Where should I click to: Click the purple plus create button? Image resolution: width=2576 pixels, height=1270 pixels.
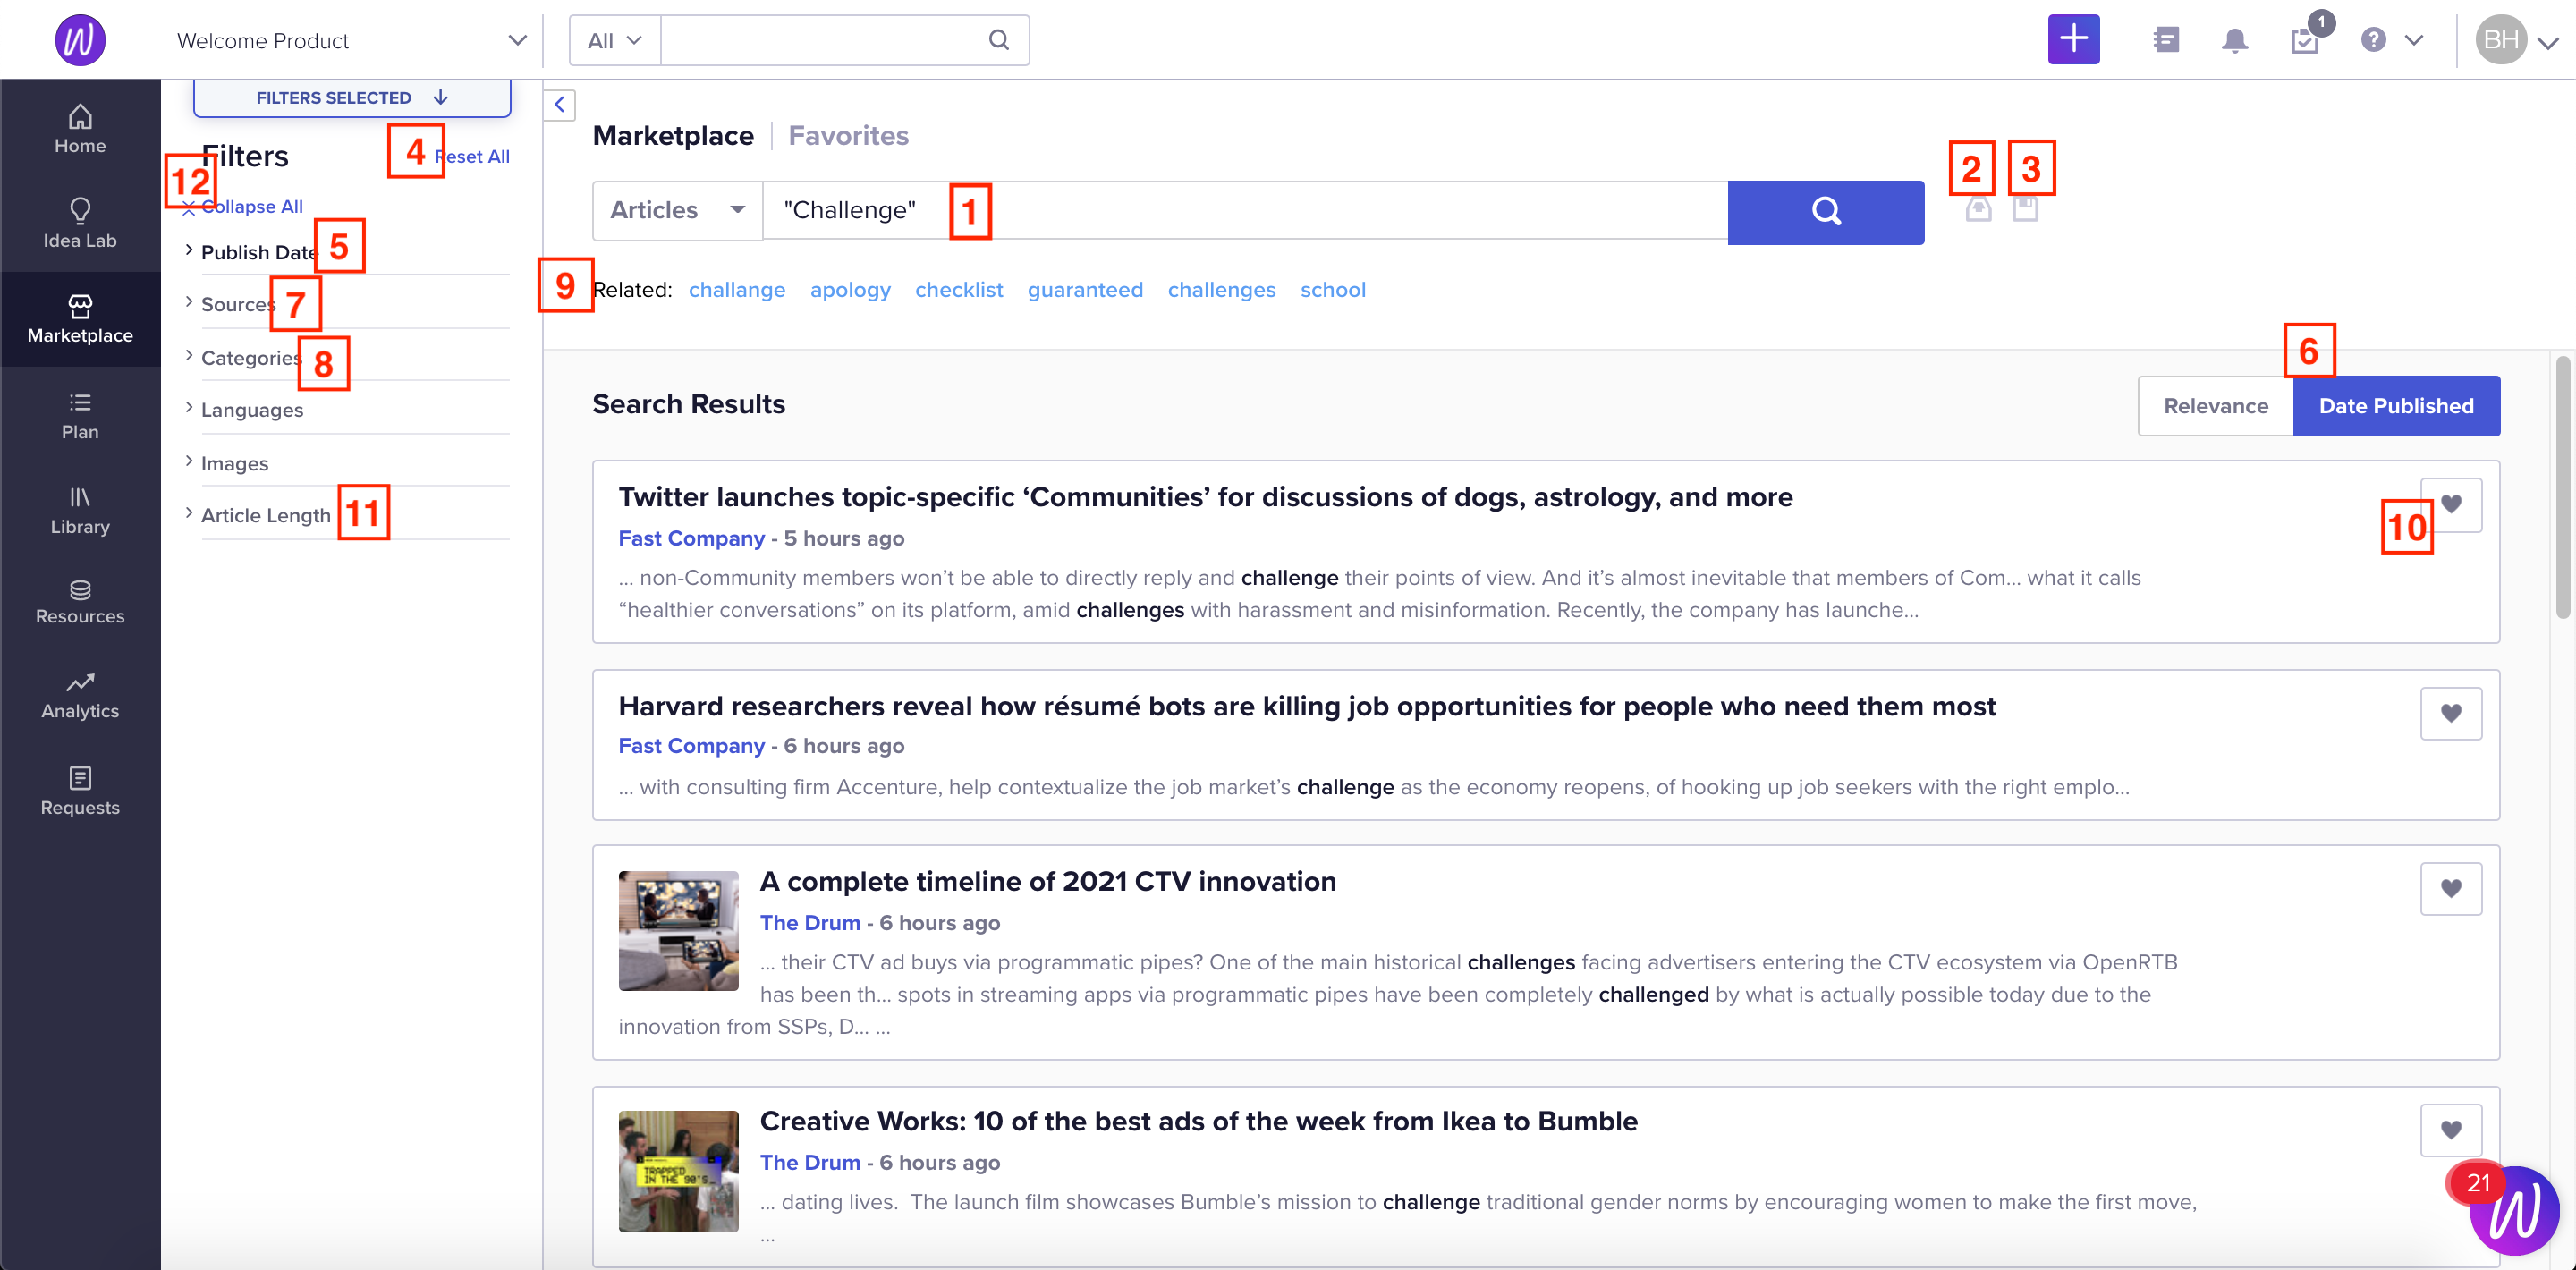click(x=2073, y=40)
